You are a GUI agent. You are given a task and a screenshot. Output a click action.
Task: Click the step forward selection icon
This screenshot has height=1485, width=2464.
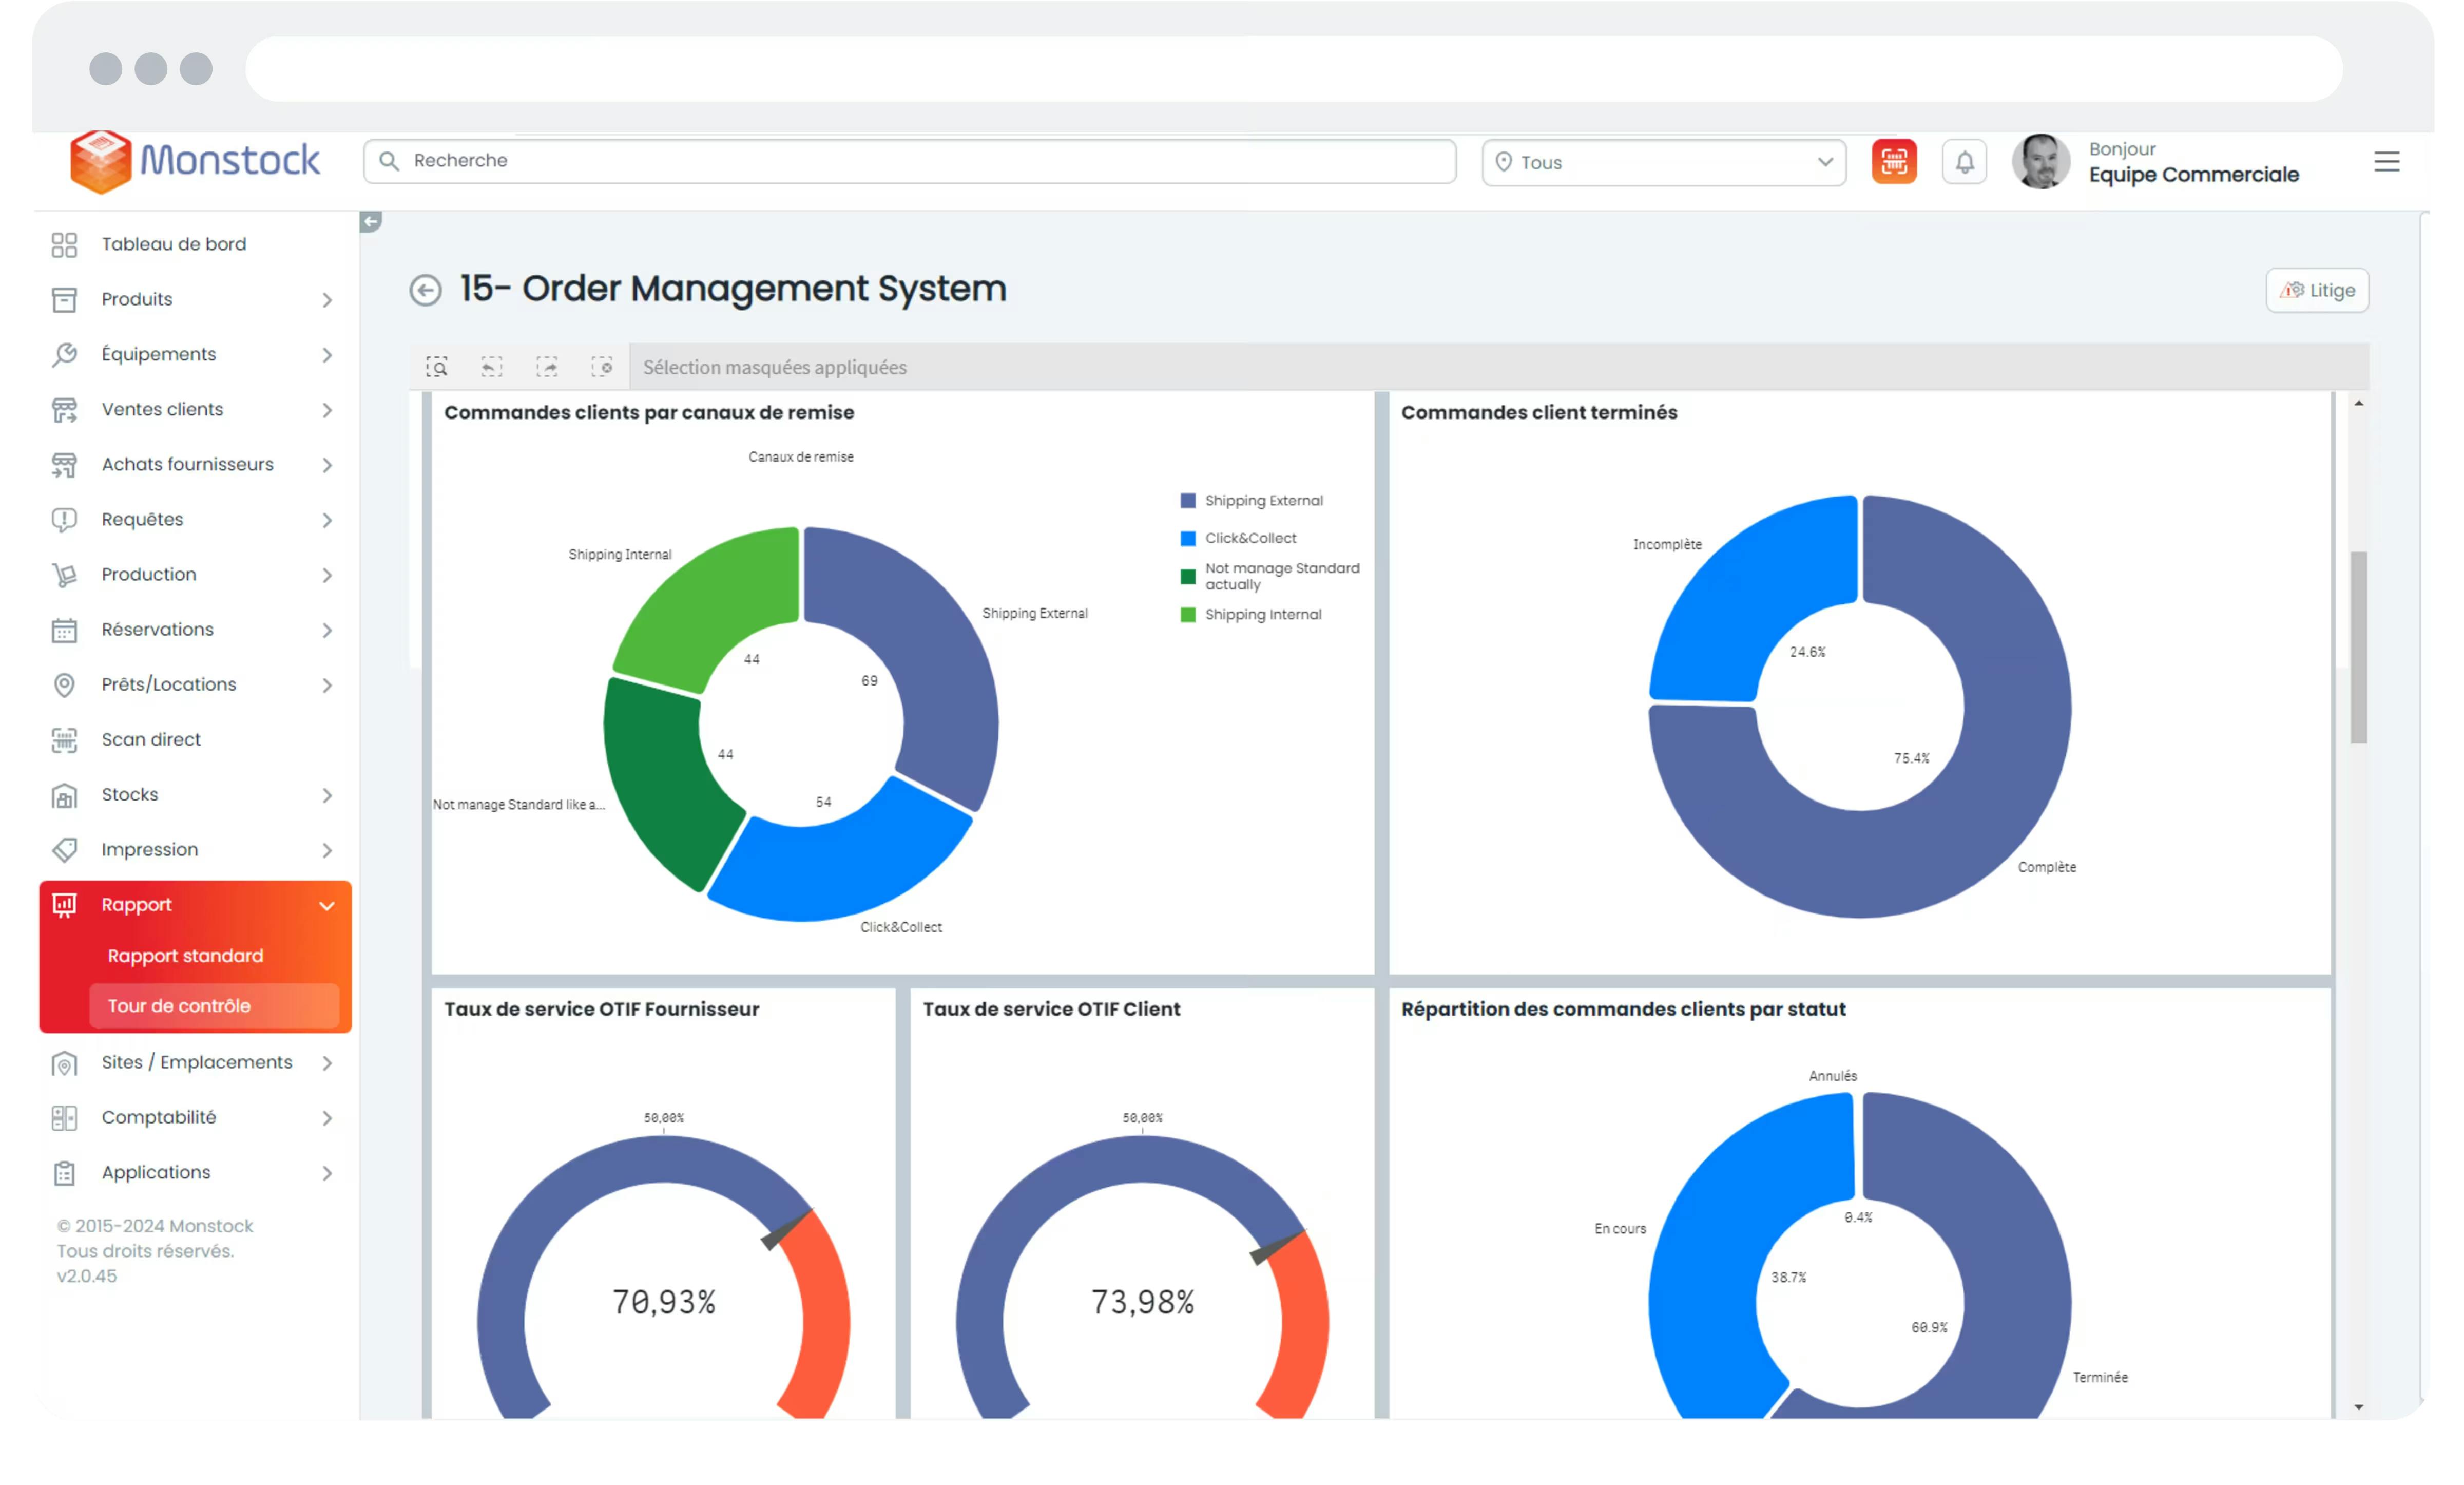[547, 367]
